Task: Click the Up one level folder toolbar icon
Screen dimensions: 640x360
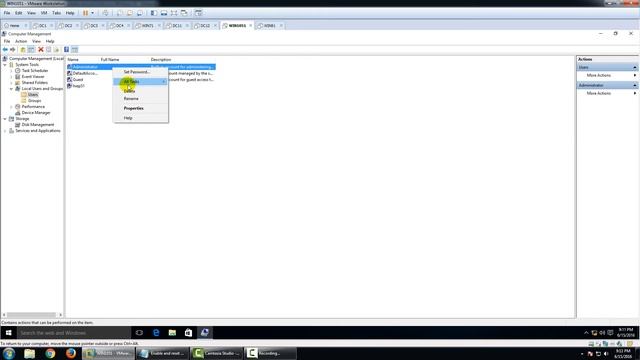Action: 23,49
